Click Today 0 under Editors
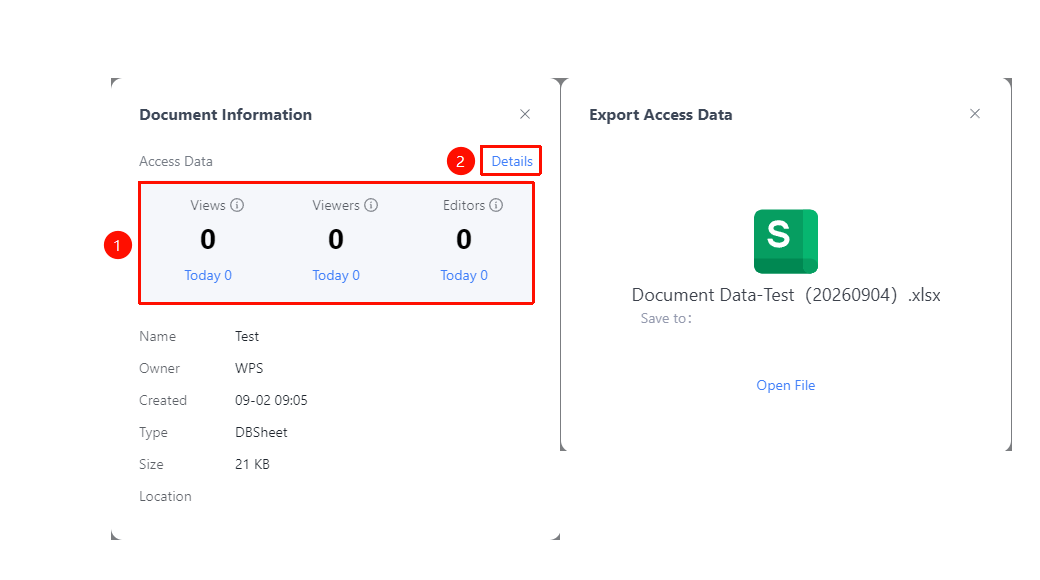 (464, 275)
